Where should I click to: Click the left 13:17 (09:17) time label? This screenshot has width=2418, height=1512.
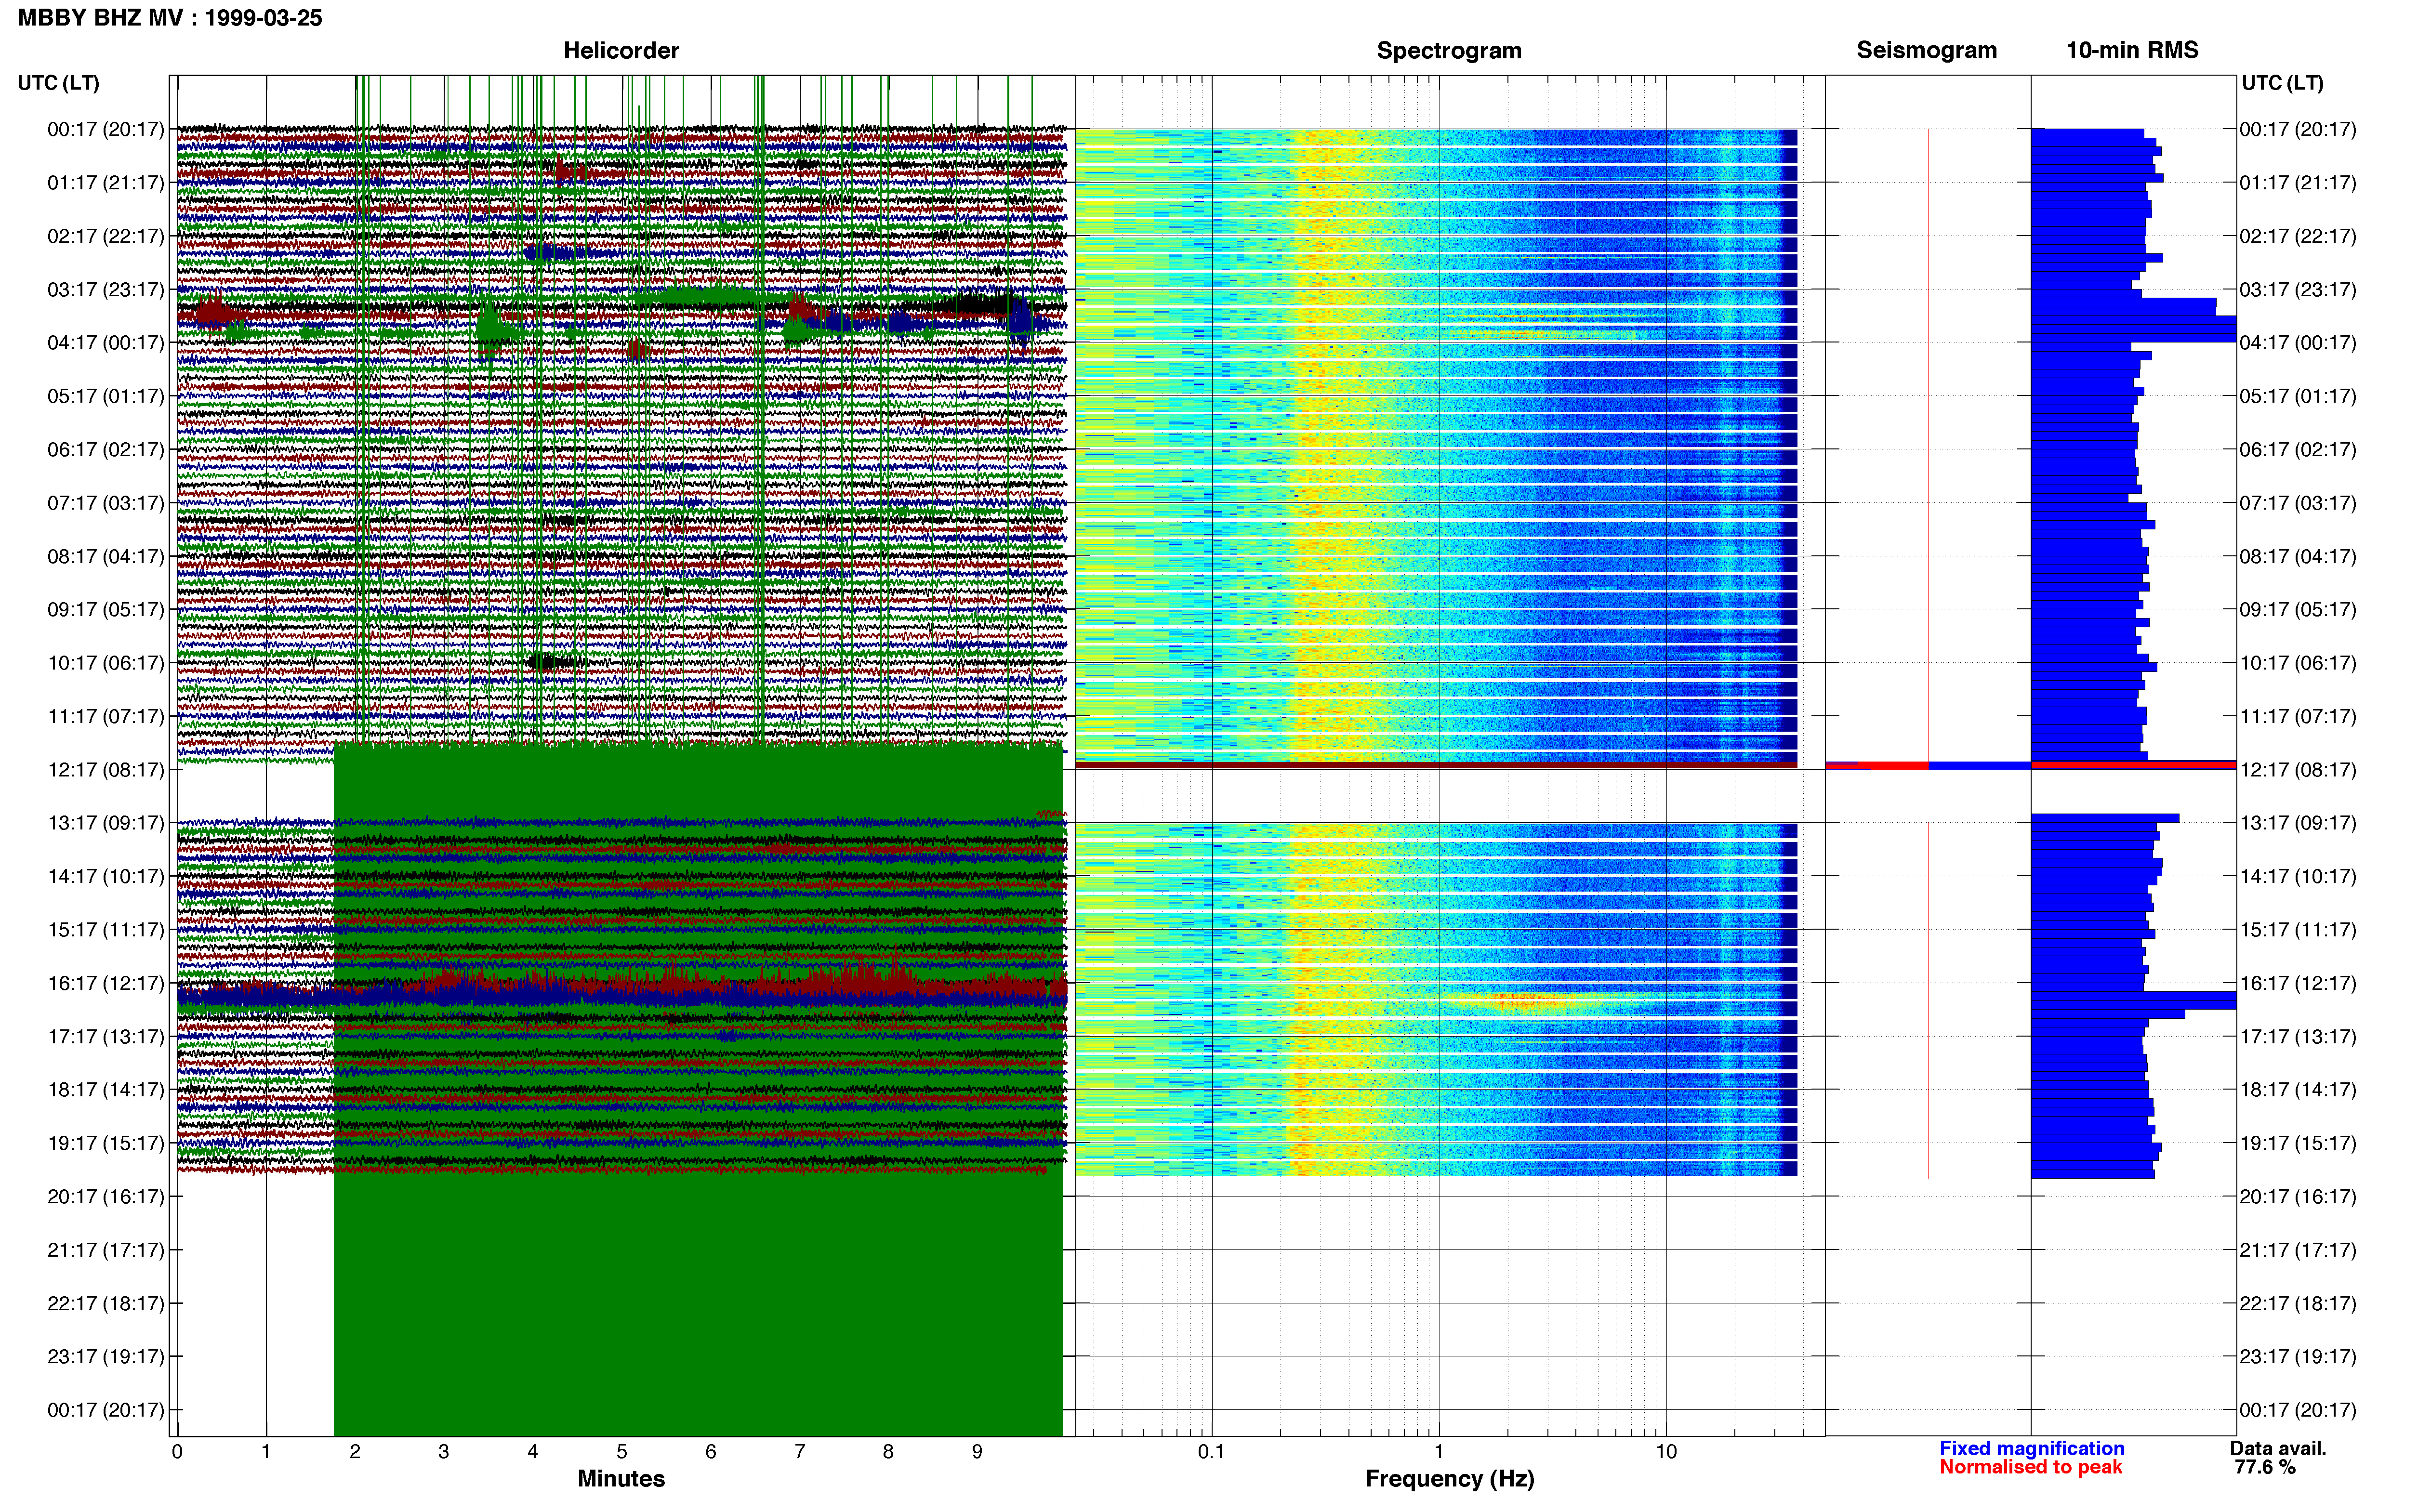coord(106,823)
